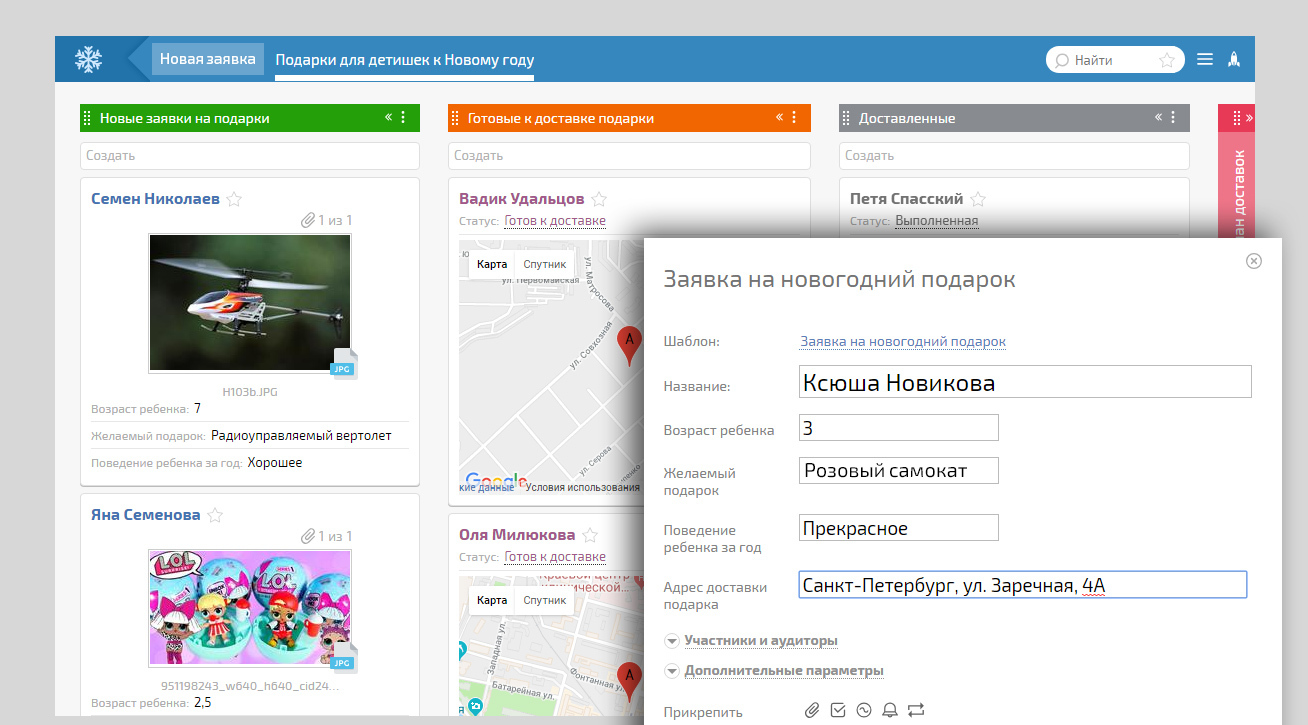Expand Участники и аудиторы section

tap(760, 641)
